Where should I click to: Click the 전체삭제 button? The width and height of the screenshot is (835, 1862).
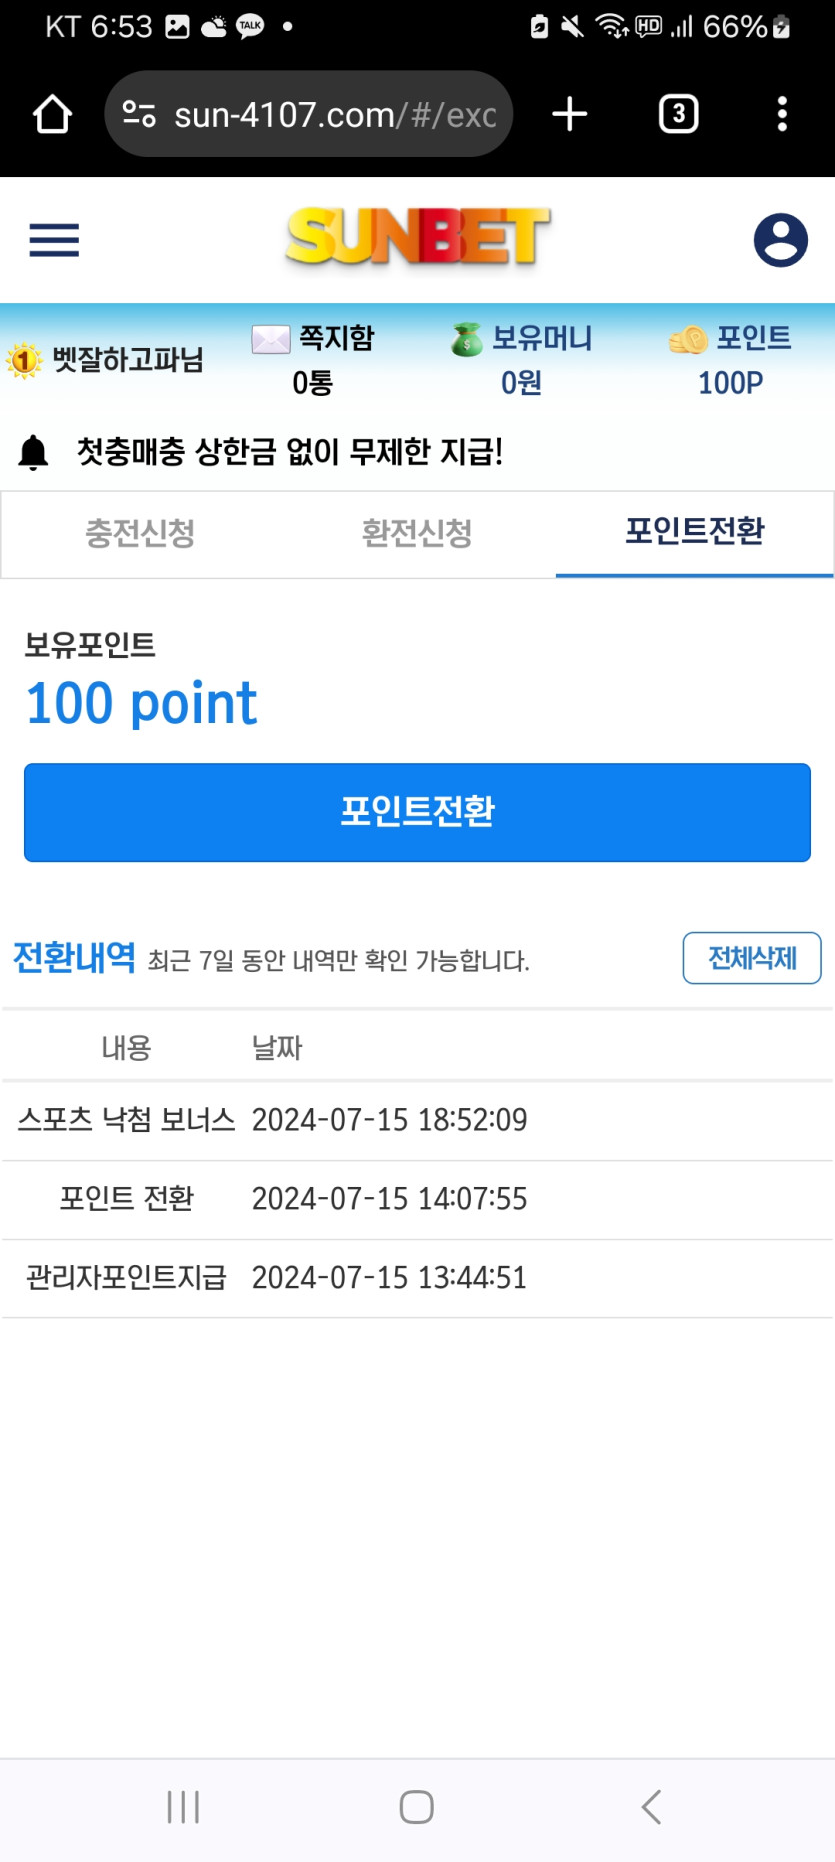752,958
